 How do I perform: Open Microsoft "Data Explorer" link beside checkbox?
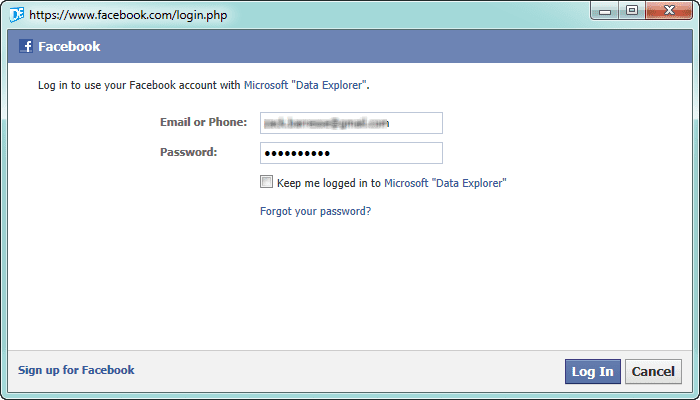[x=446, y=183]
